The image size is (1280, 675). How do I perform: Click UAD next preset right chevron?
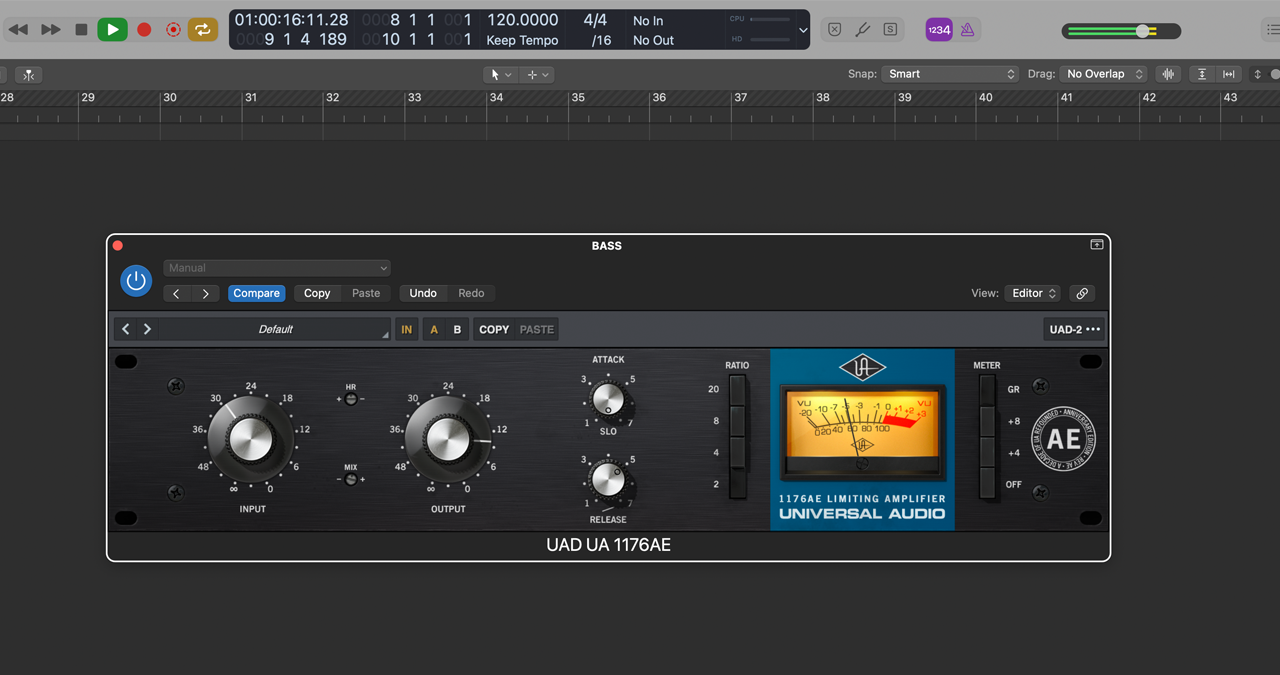pos(147,329)
